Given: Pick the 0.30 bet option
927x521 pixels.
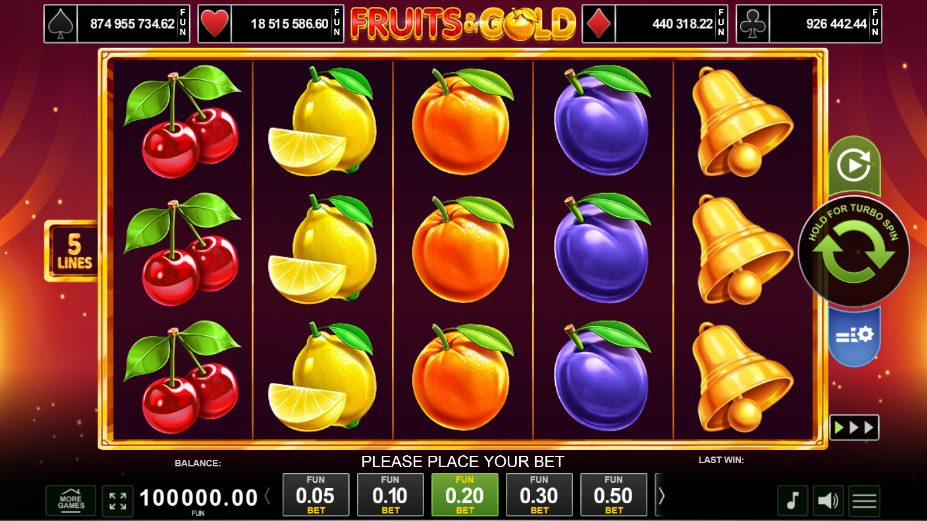Looking at the screenshot, I should [x=539, y=494].
